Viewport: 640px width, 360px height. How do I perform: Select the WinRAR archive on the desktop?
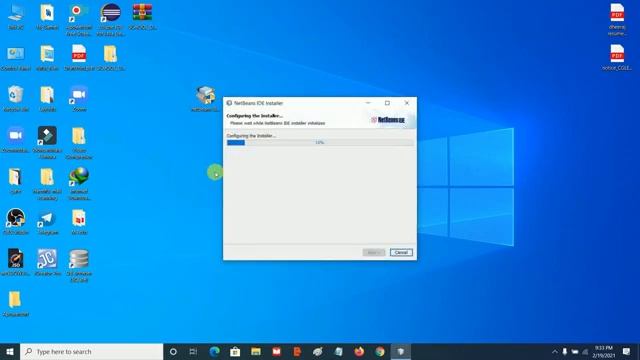[x=142, y=17]
